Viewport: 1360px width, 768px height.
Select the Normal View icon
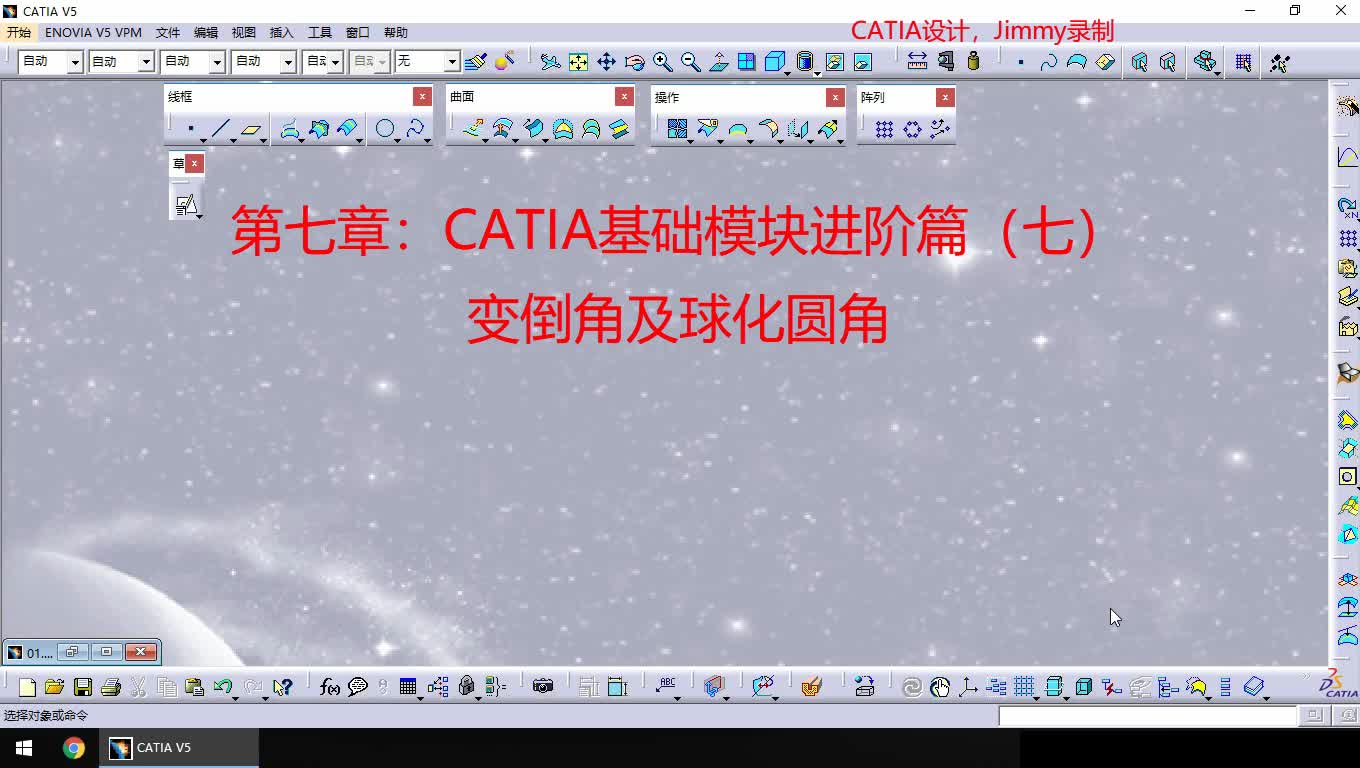point(718,62)
